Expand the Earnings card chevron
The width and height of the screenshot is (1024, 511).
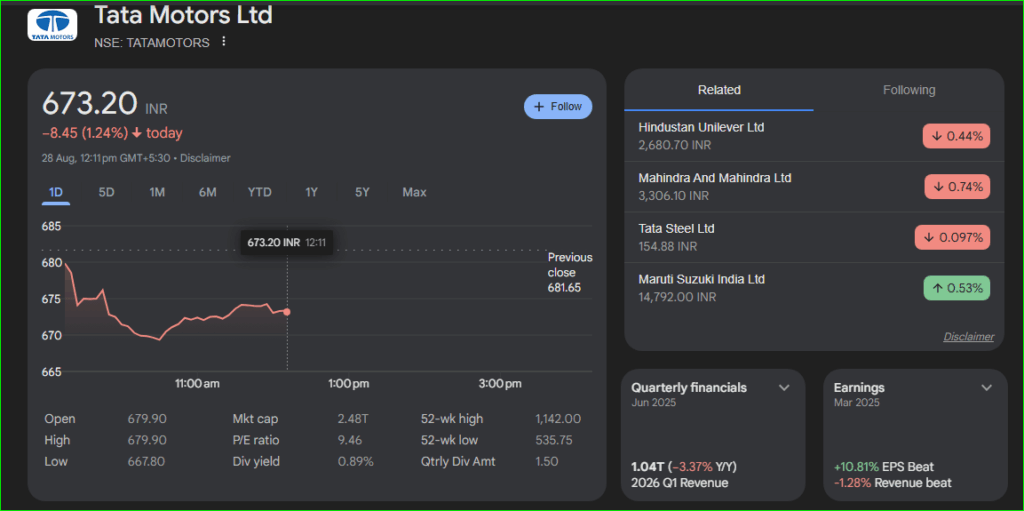point(986,388)
